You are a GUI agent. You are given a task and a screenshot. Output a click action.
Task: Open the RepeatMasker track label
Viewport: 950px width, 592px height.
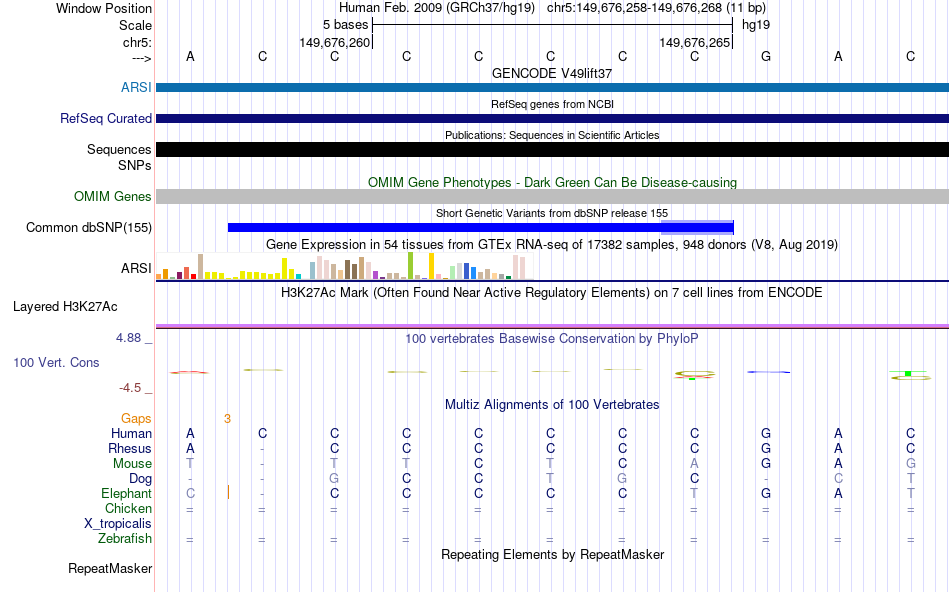coord(110,568)
